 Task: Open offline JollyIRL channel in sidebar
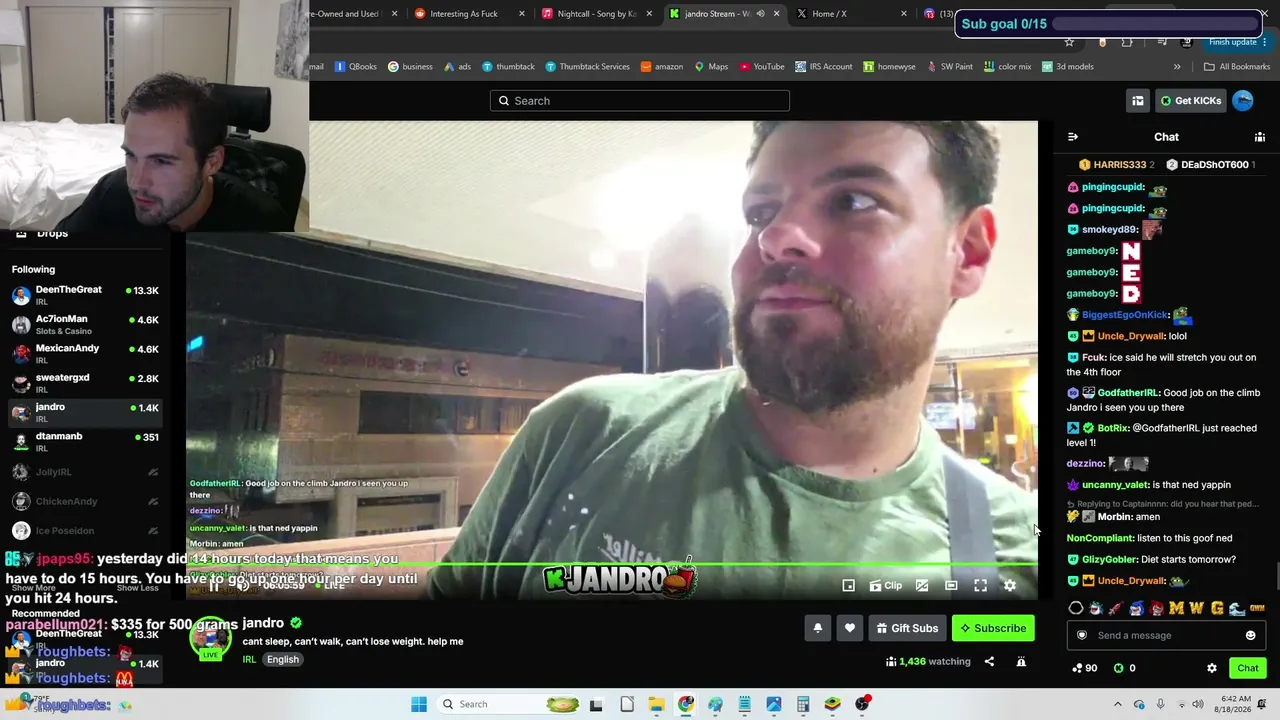(x=85, y=472)
